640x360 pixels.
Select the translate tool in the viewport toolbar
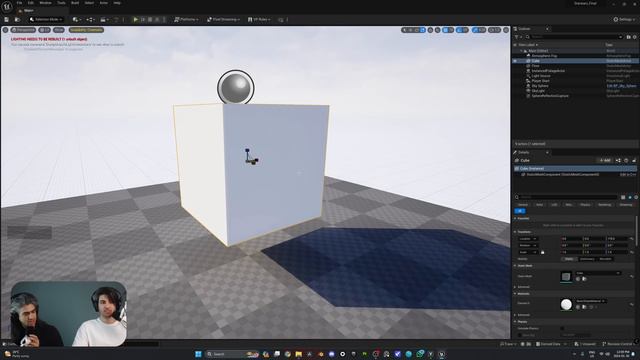410,30
